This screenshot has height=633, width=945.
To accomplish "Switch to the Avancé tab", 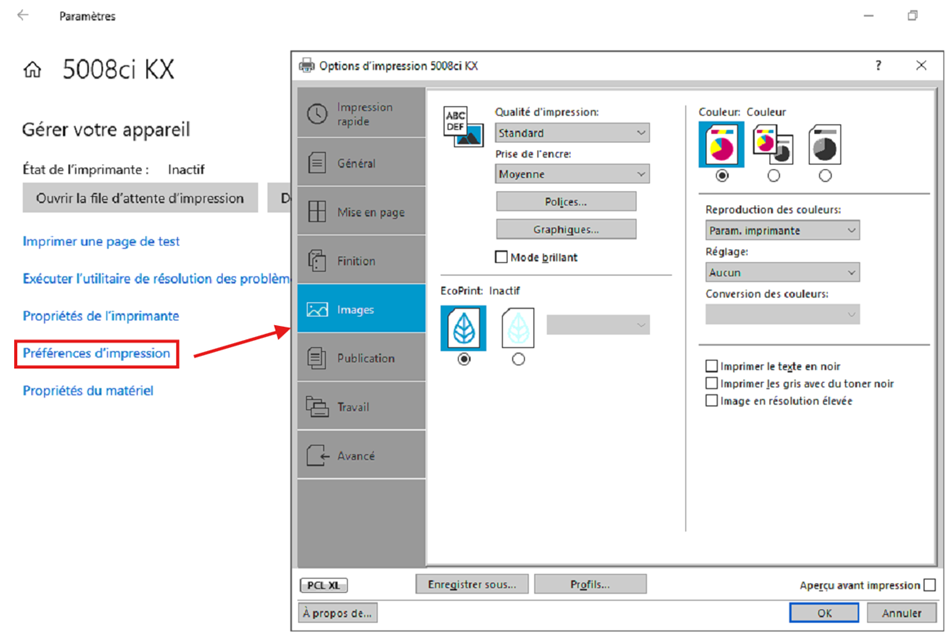I will point(362,455).
